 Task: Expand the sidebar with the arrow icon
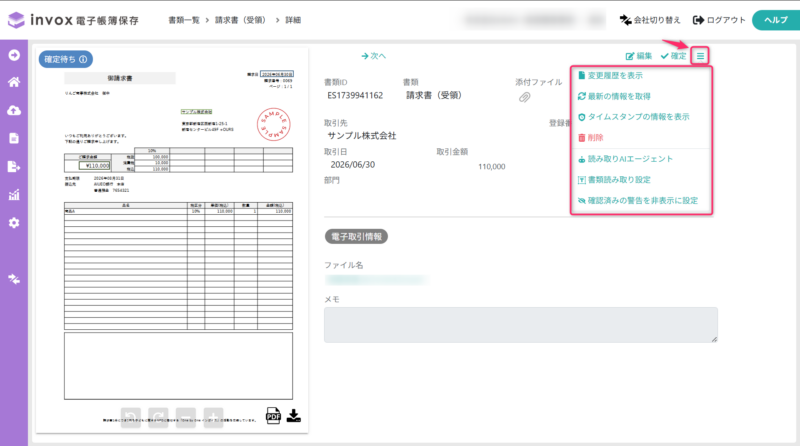click(x=14, y=55)
